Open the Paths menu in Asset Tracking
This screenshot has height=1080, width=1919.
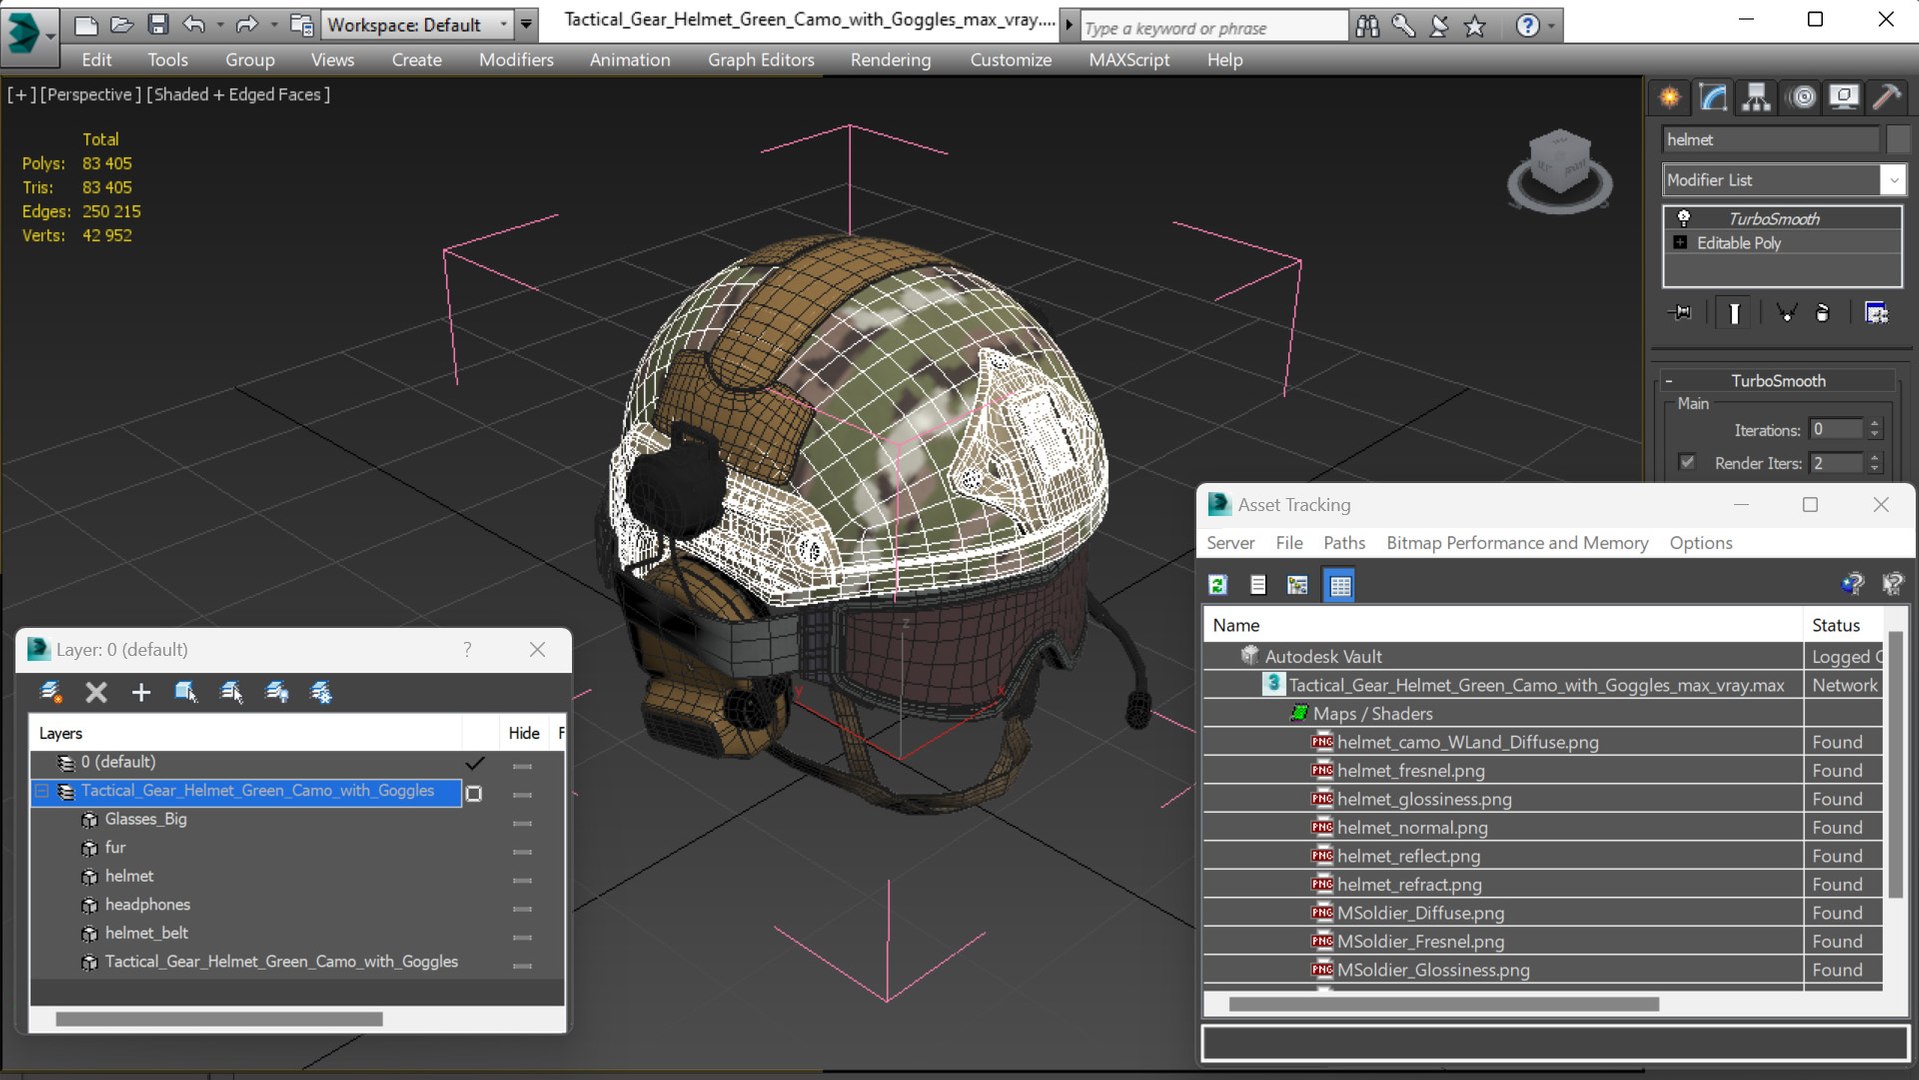1343,543
